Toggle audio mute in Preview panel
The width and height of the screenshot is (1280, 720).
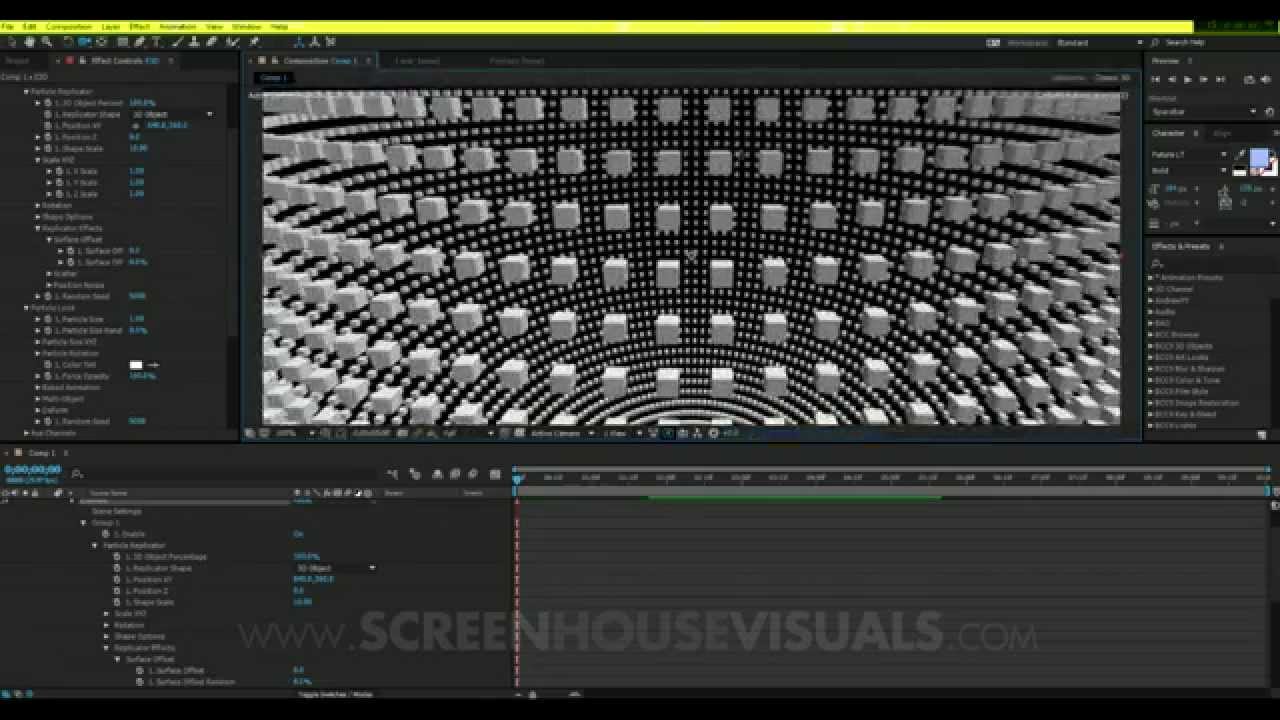[x=1265, y=79]
